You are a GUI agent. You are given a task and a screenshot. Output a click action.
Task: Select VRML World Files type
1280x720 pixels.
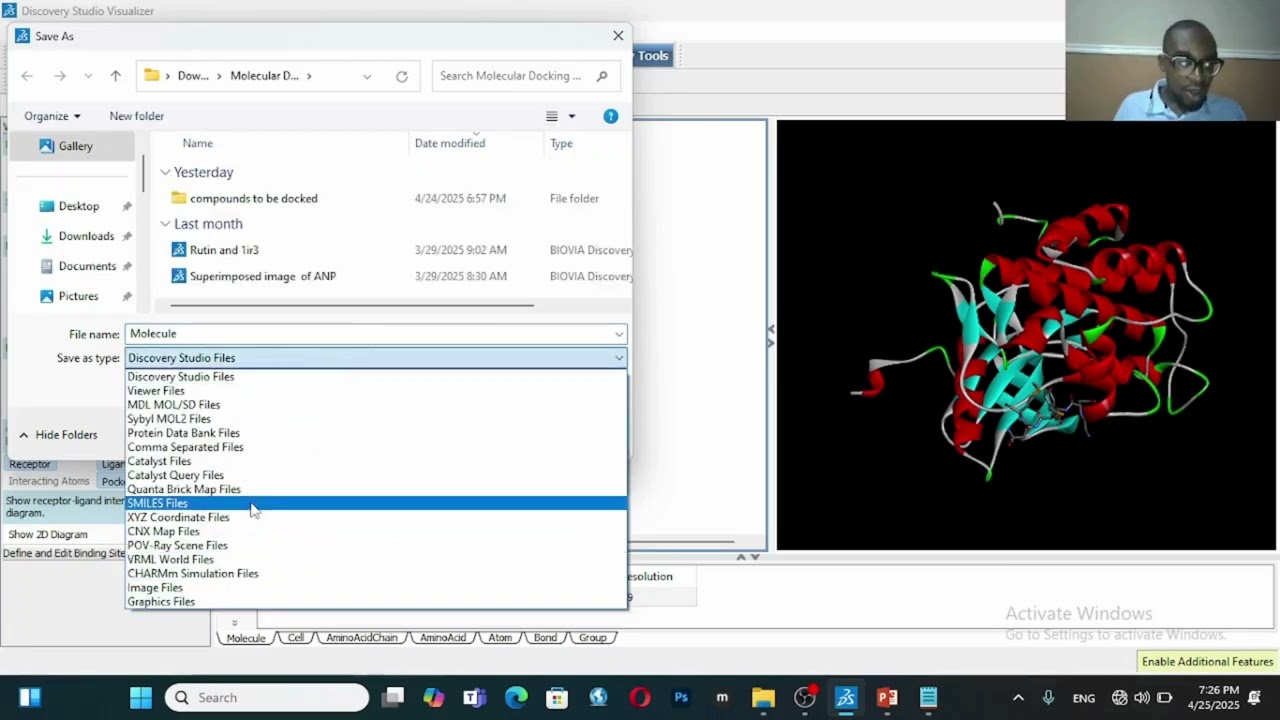(376, 559)
